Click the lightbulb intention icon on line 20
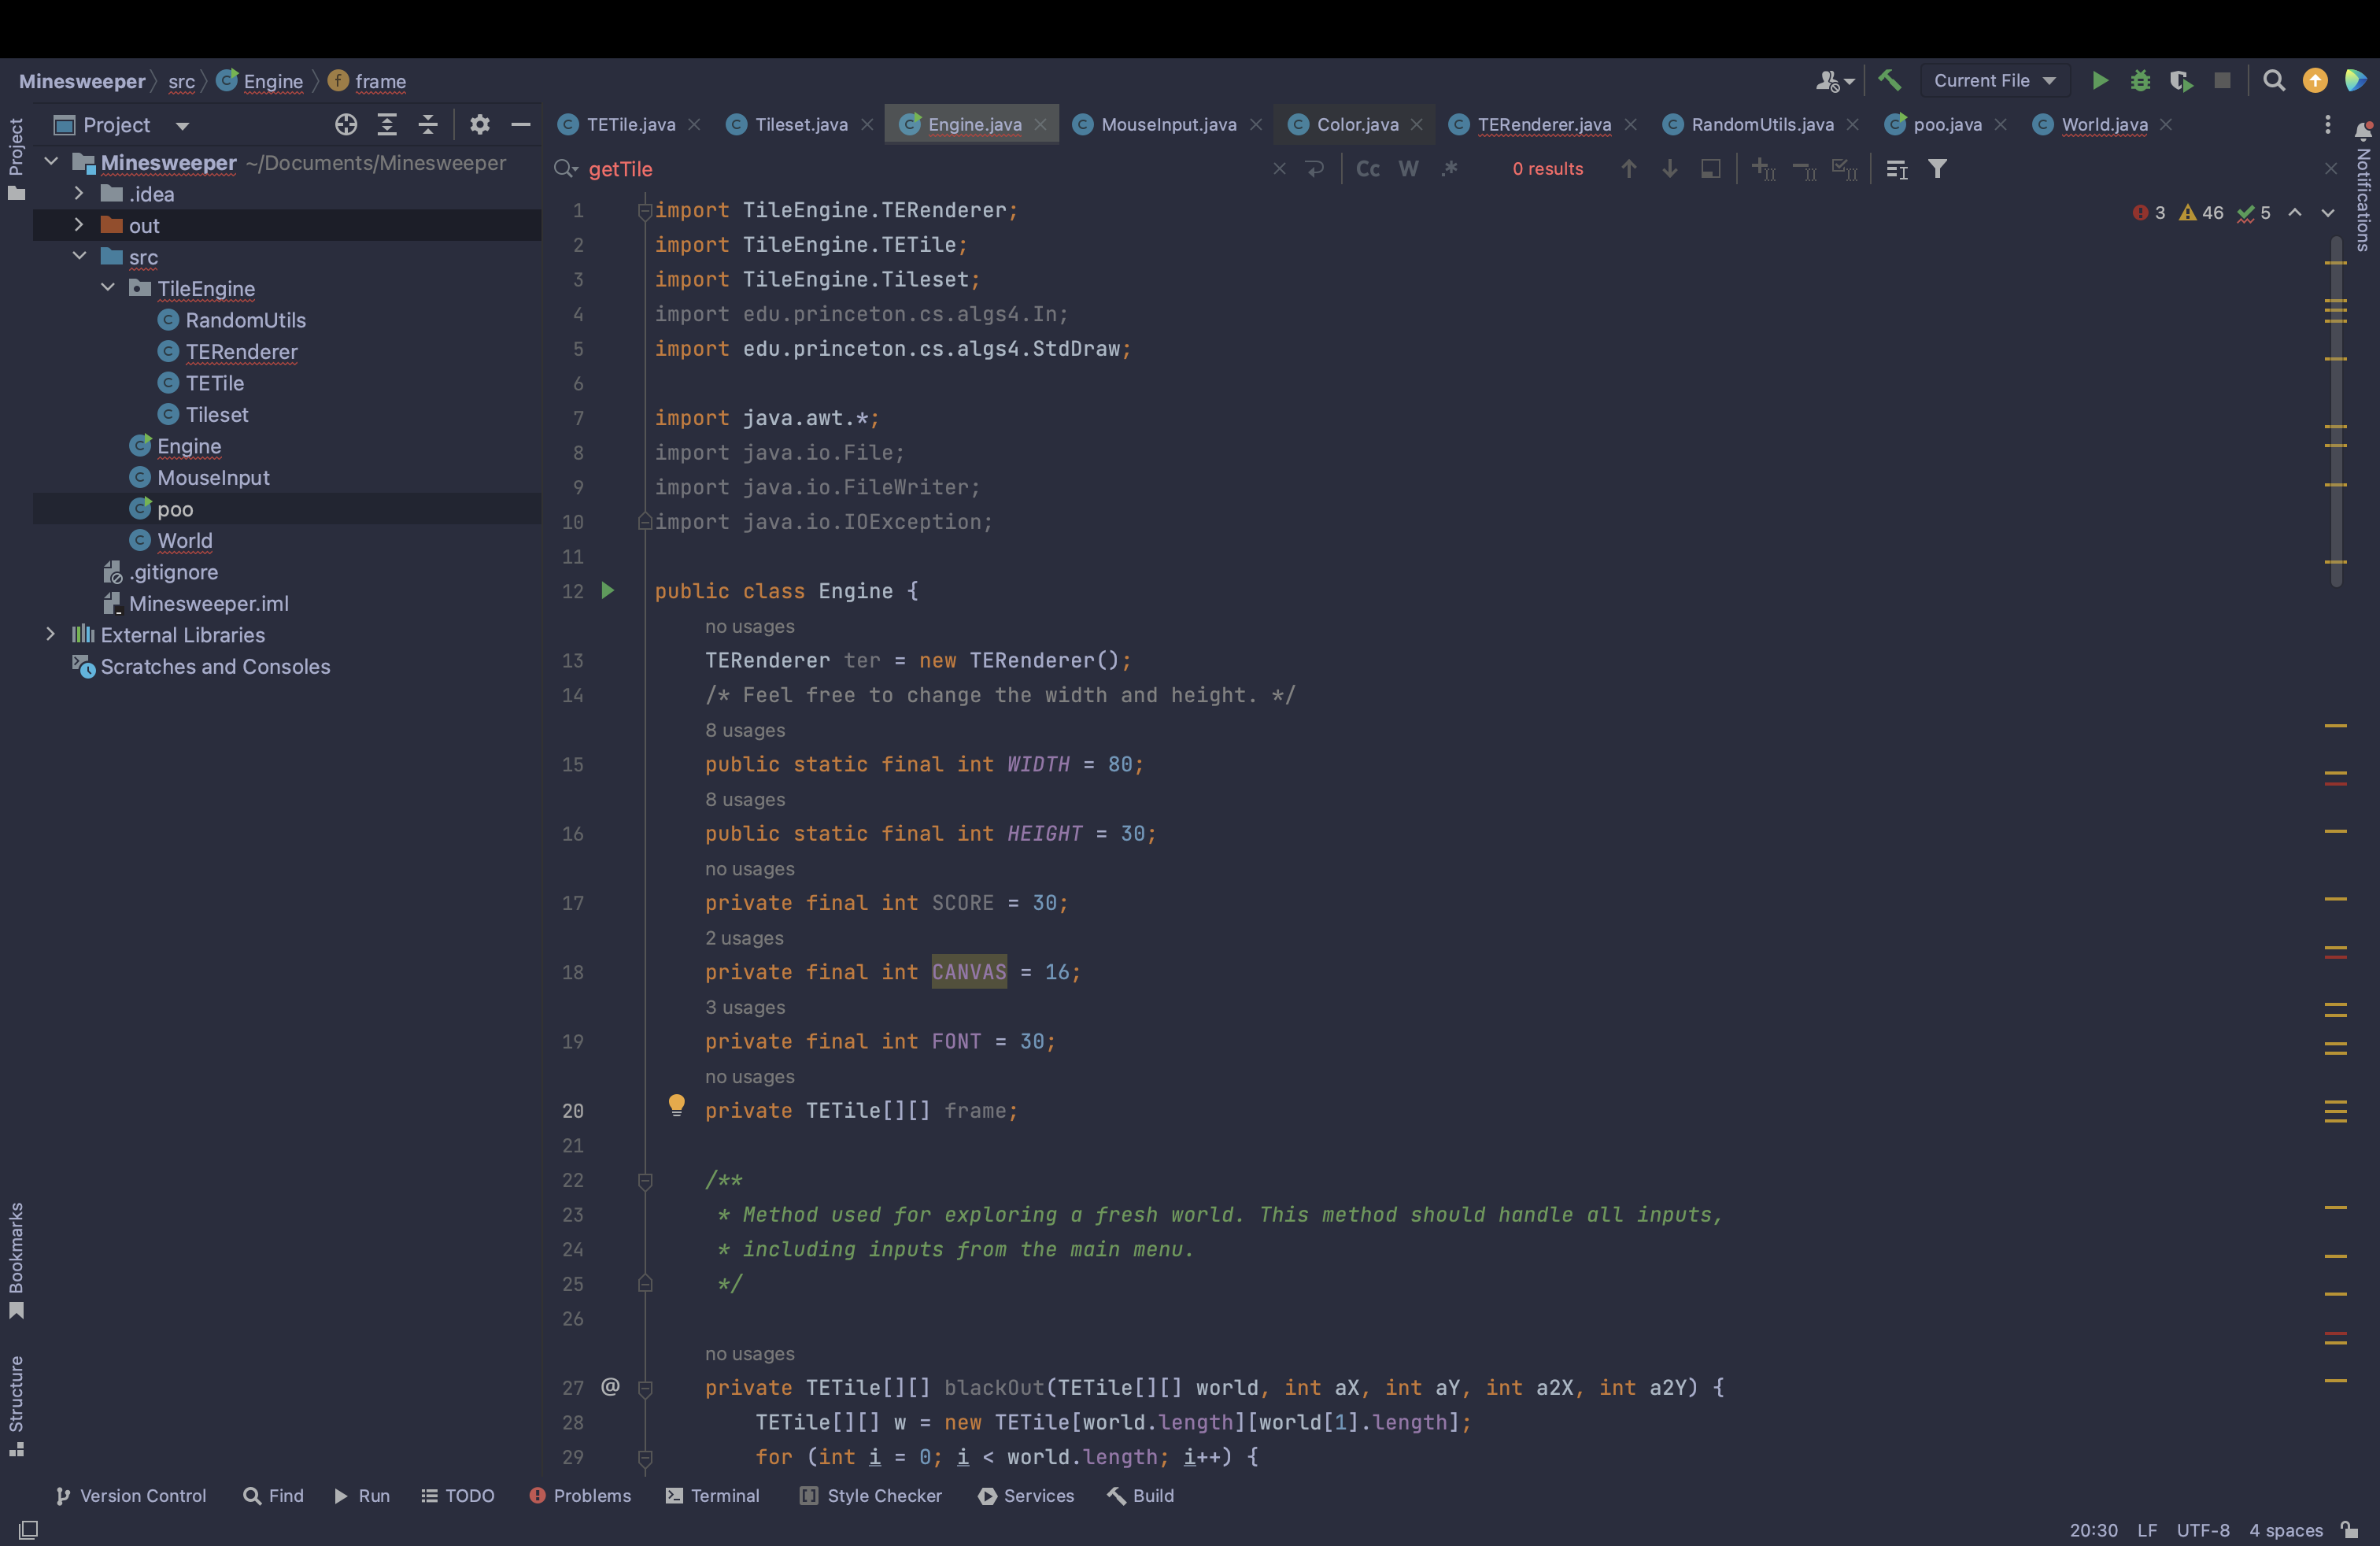 [676, 1104]
